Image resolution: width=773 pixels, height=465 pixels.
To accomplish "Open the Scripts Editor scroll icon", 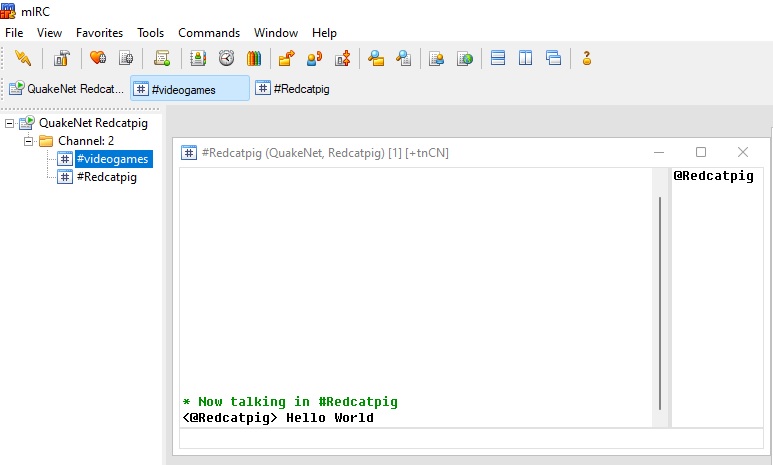I will pyautogui.click(x=162, y=58).
